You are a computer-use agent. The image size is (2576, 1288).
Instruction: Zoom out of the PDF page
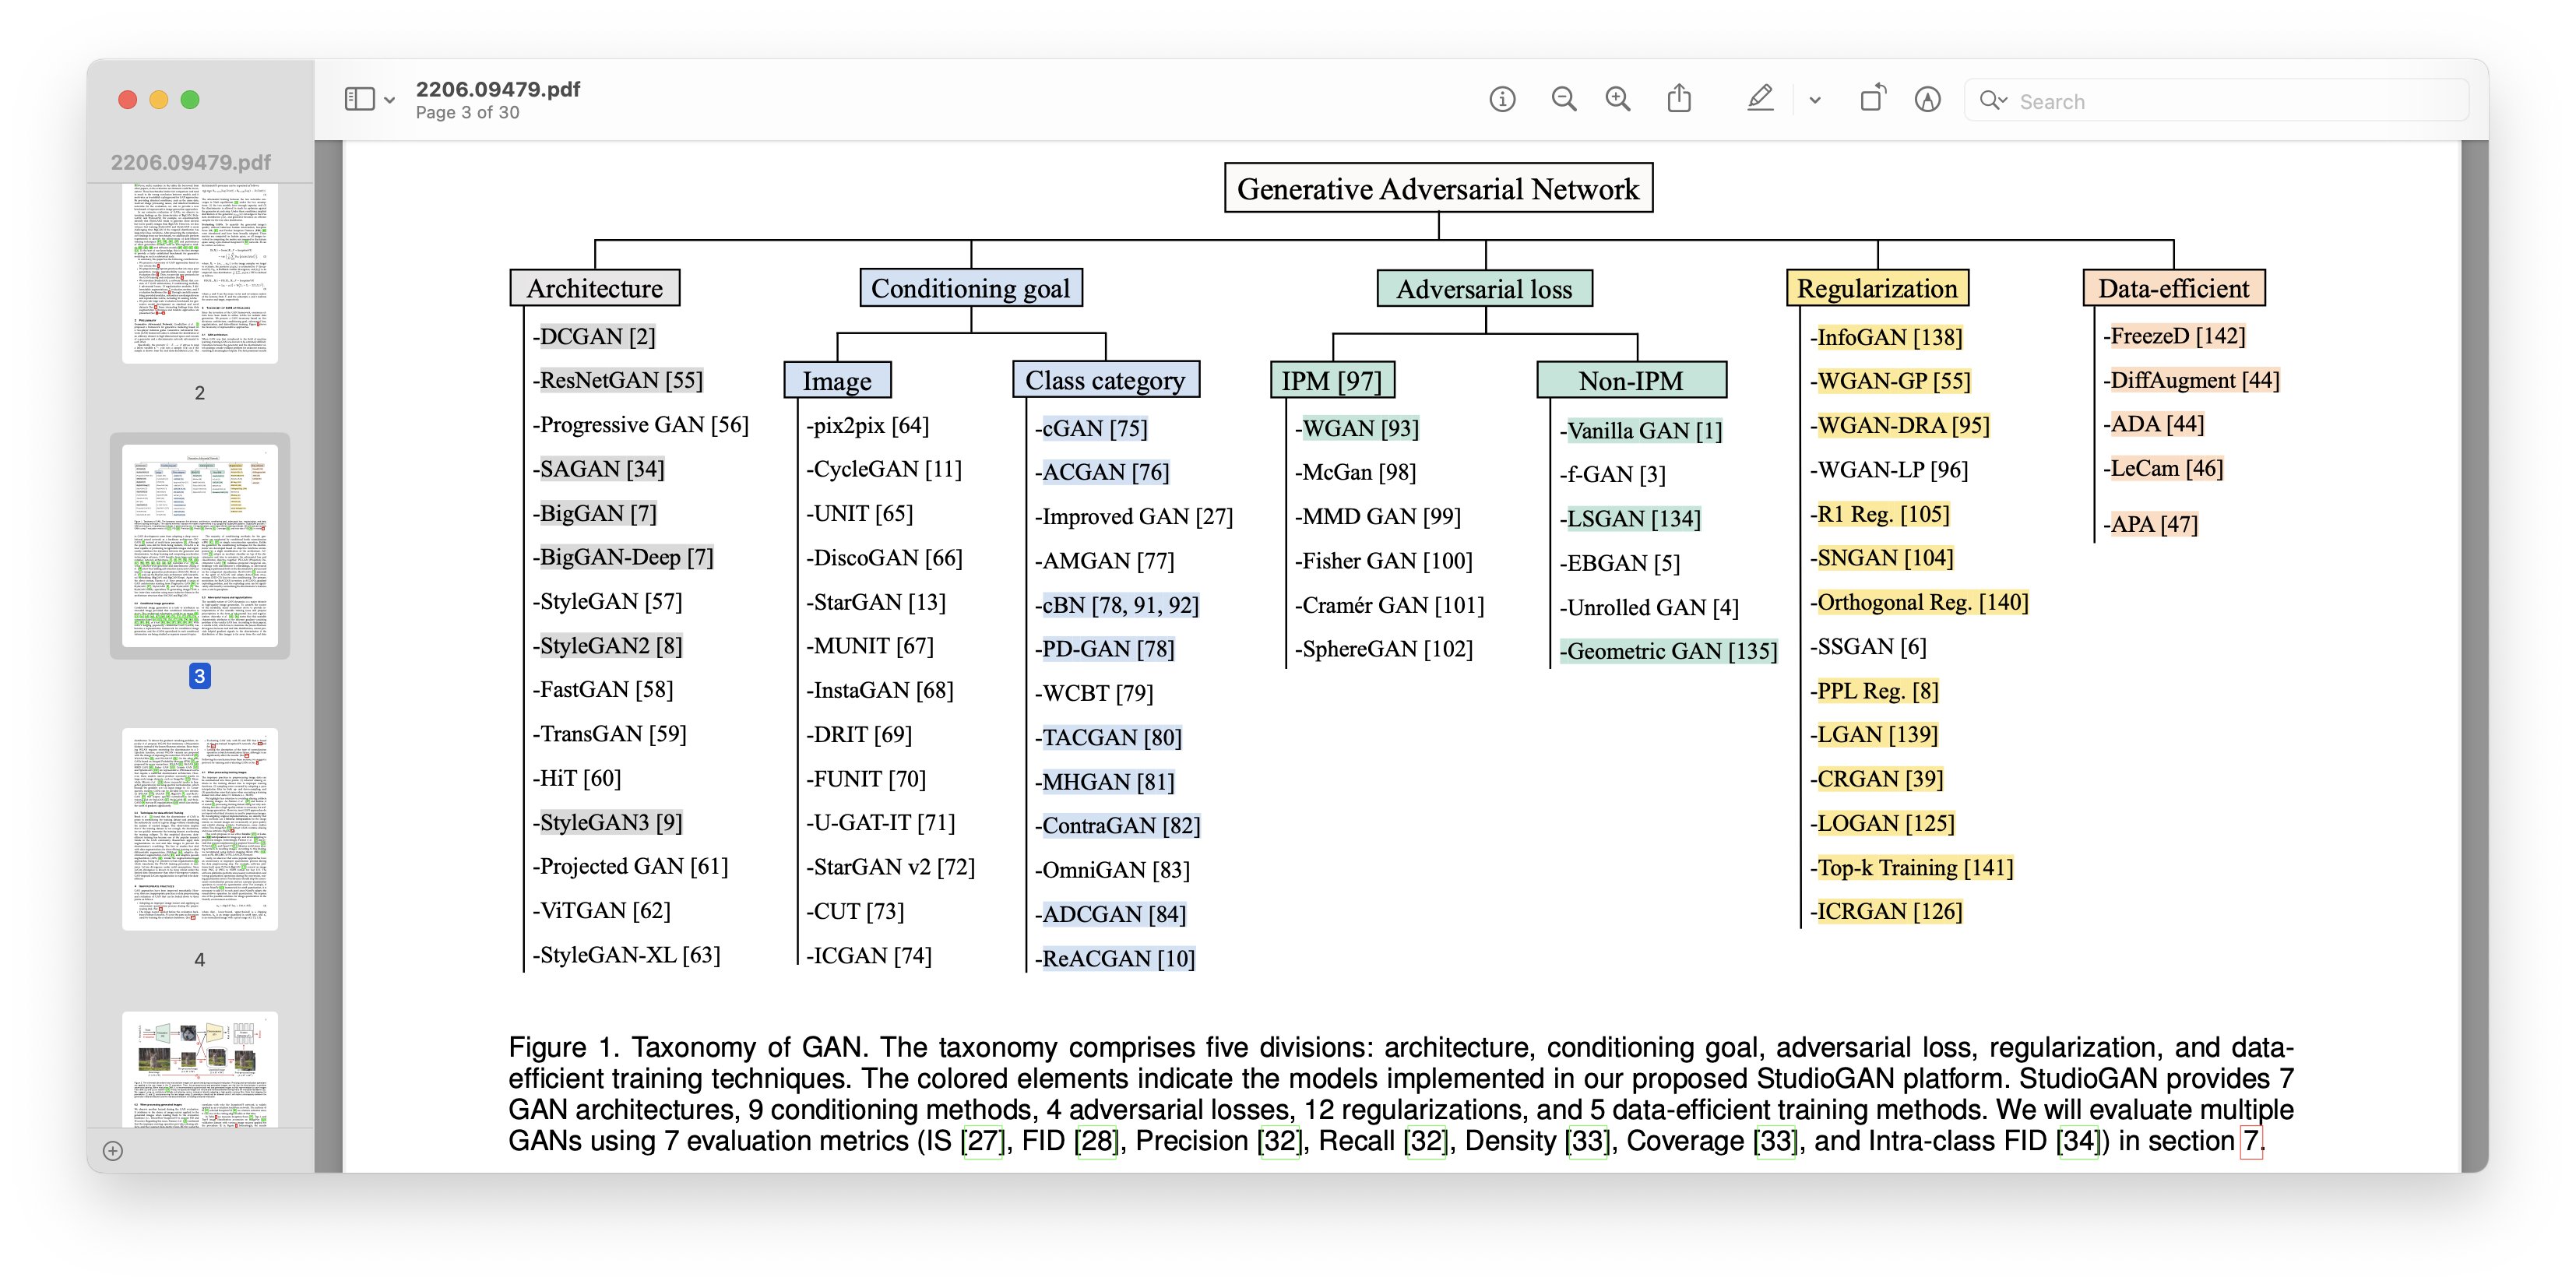coord(1564,100)
